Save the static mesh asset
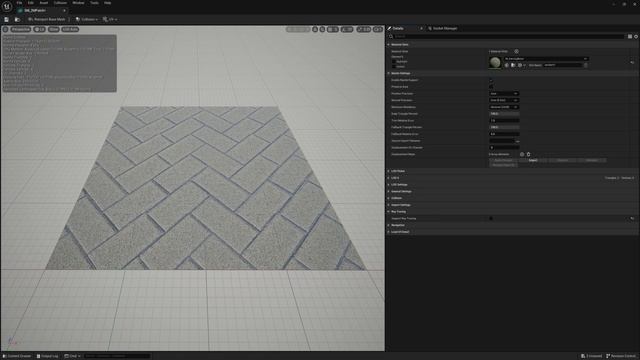The width and height of the screenshot is (640, 360). click(7, 19)
